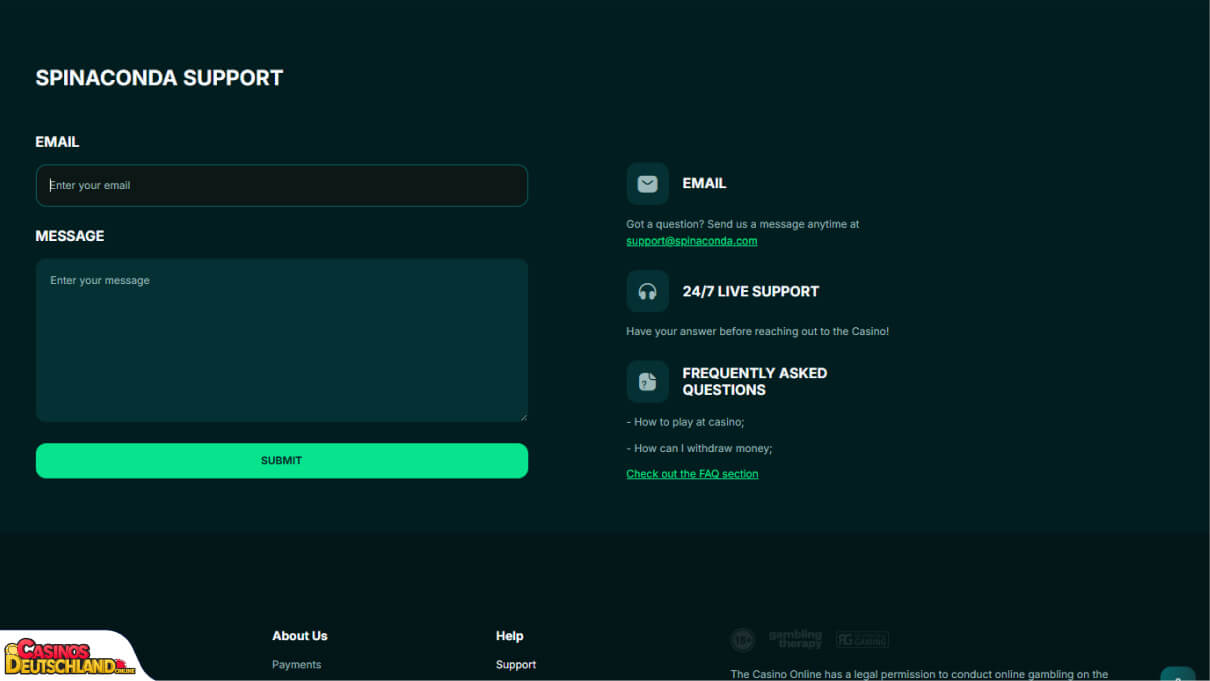Click the headset icon for live support
The image size is (1210, 681).
(x=647, y=291)
